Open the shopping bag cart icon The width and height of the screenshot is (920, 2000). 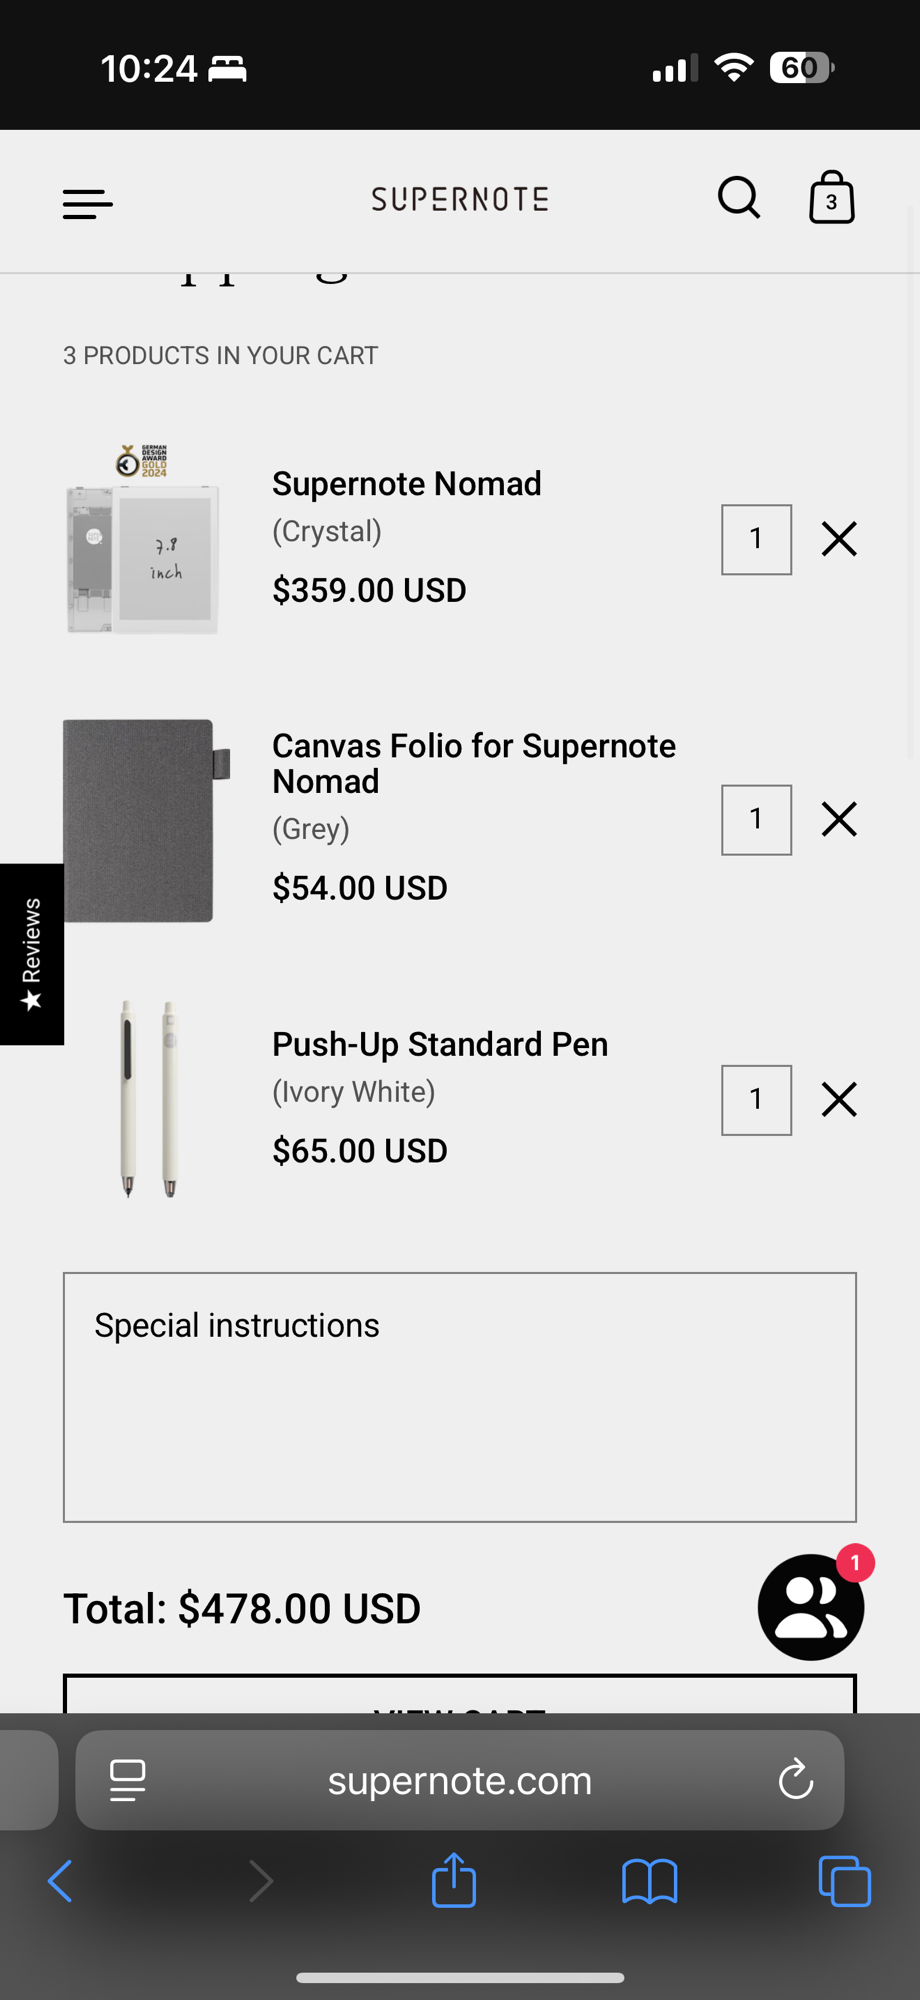(831, 197)
